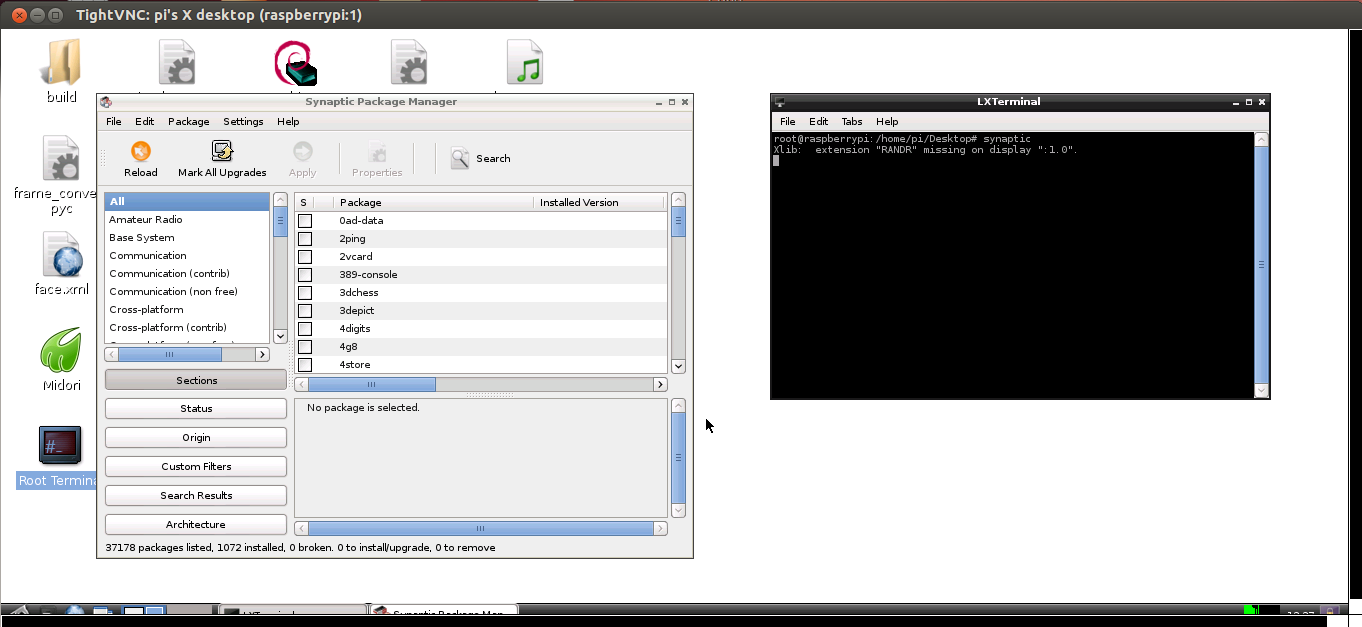Select the Midori browser desktop icon
Screen dimensions: 1362x627
61,350
